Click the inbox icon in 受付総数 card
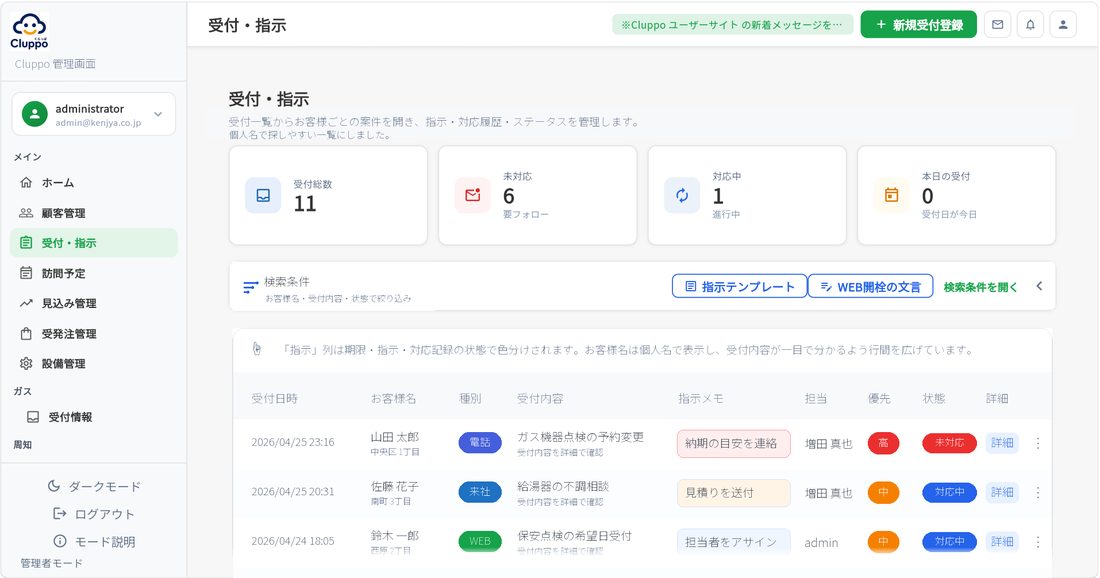Image resolution: width=1100 pixels, height=578 pixels. pyautogui.click(x=263, y=196)
